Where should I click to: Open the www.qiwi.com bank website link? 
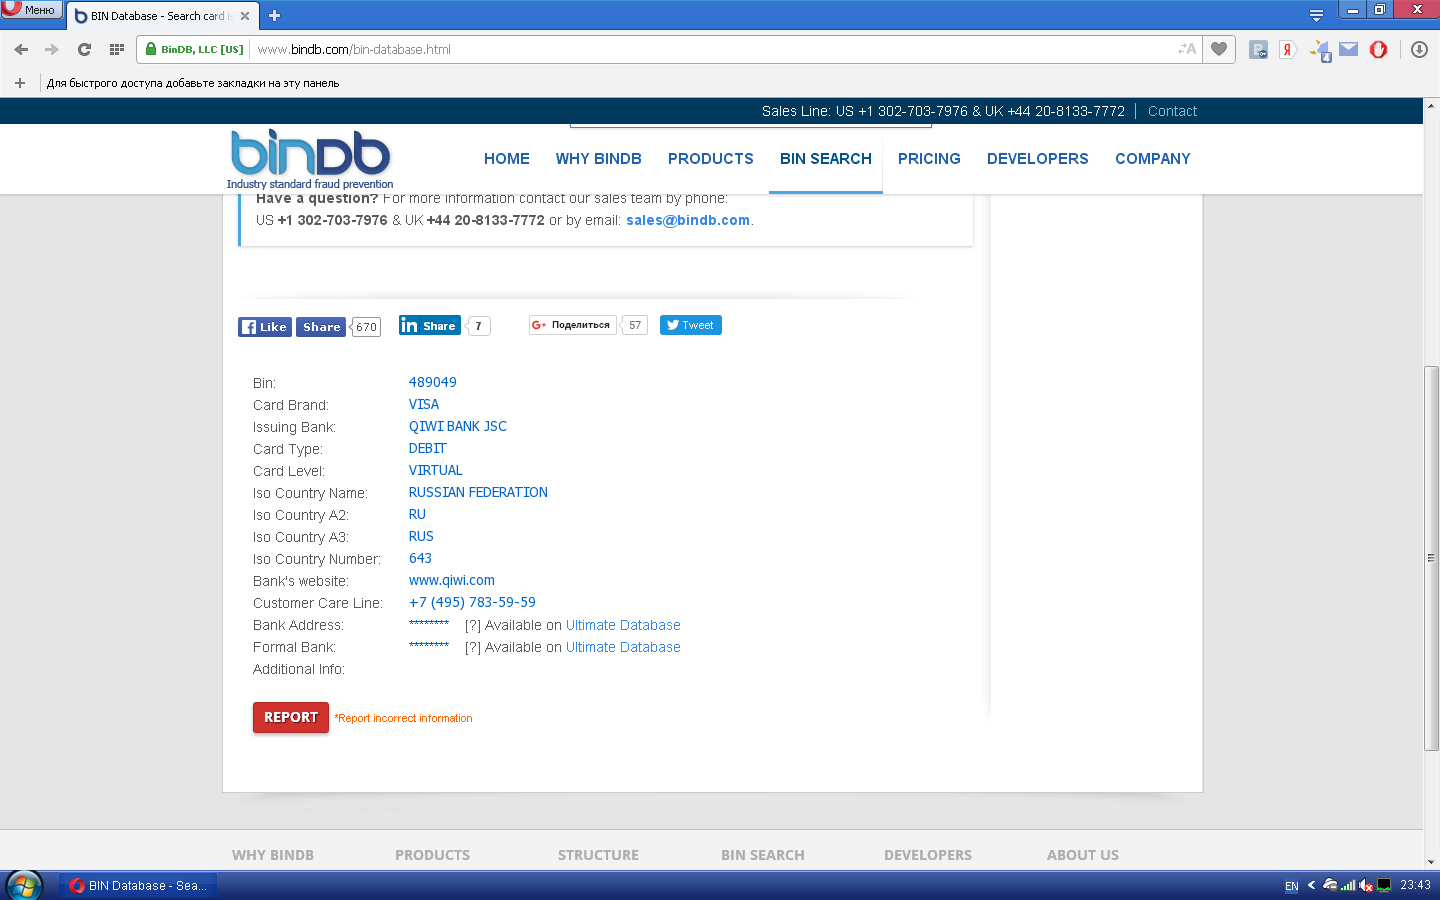point(451,580)
